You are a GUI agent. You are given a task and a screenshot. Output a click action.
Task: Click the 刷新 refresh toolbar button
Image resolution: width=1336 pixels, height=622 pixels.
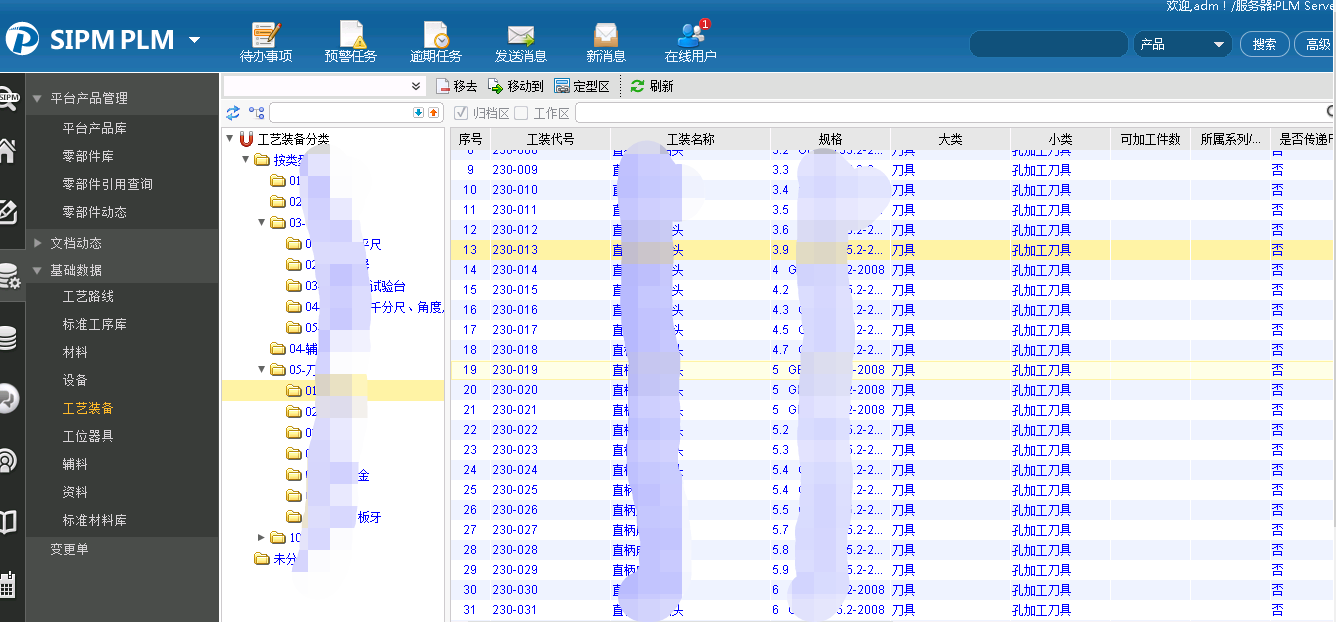pyautogui.click(x=652, y=87)
